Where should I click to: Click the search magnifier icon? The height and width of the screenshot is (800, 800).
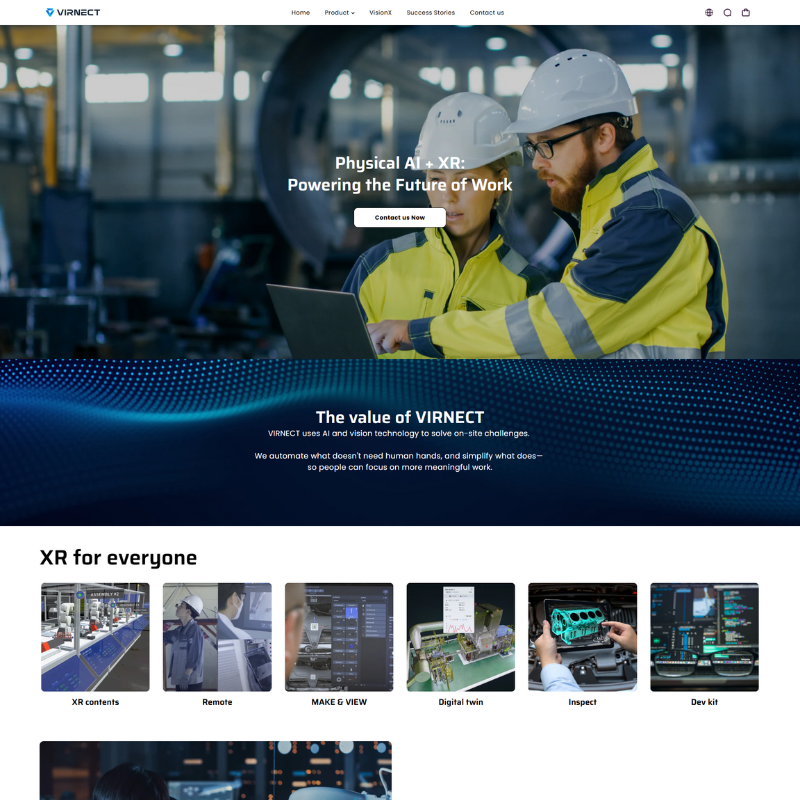(727, 13)
